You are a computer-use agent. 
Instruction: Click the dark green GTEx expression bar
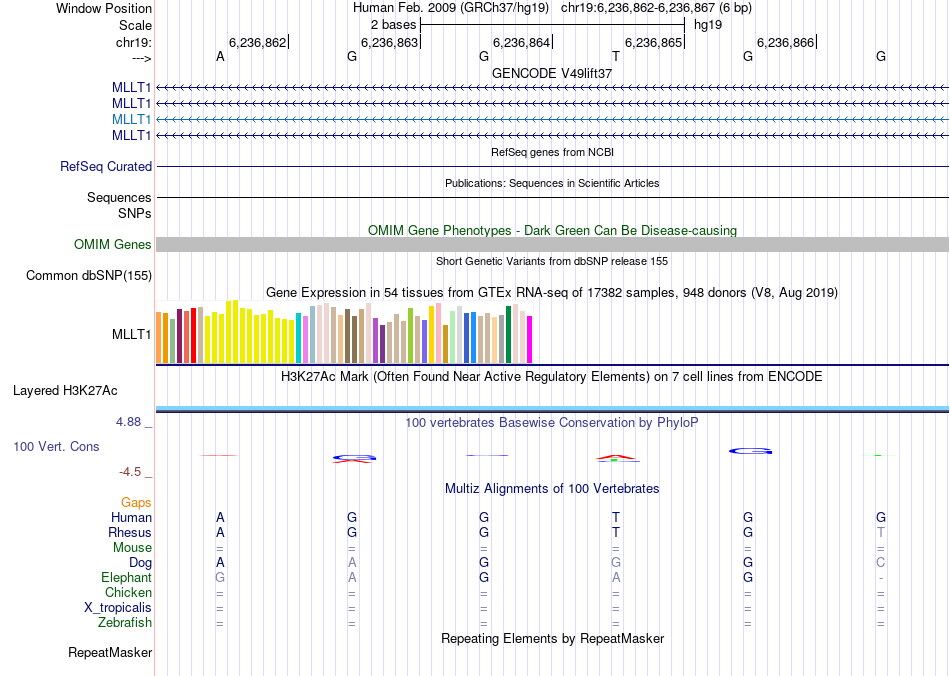click(508, 334)
